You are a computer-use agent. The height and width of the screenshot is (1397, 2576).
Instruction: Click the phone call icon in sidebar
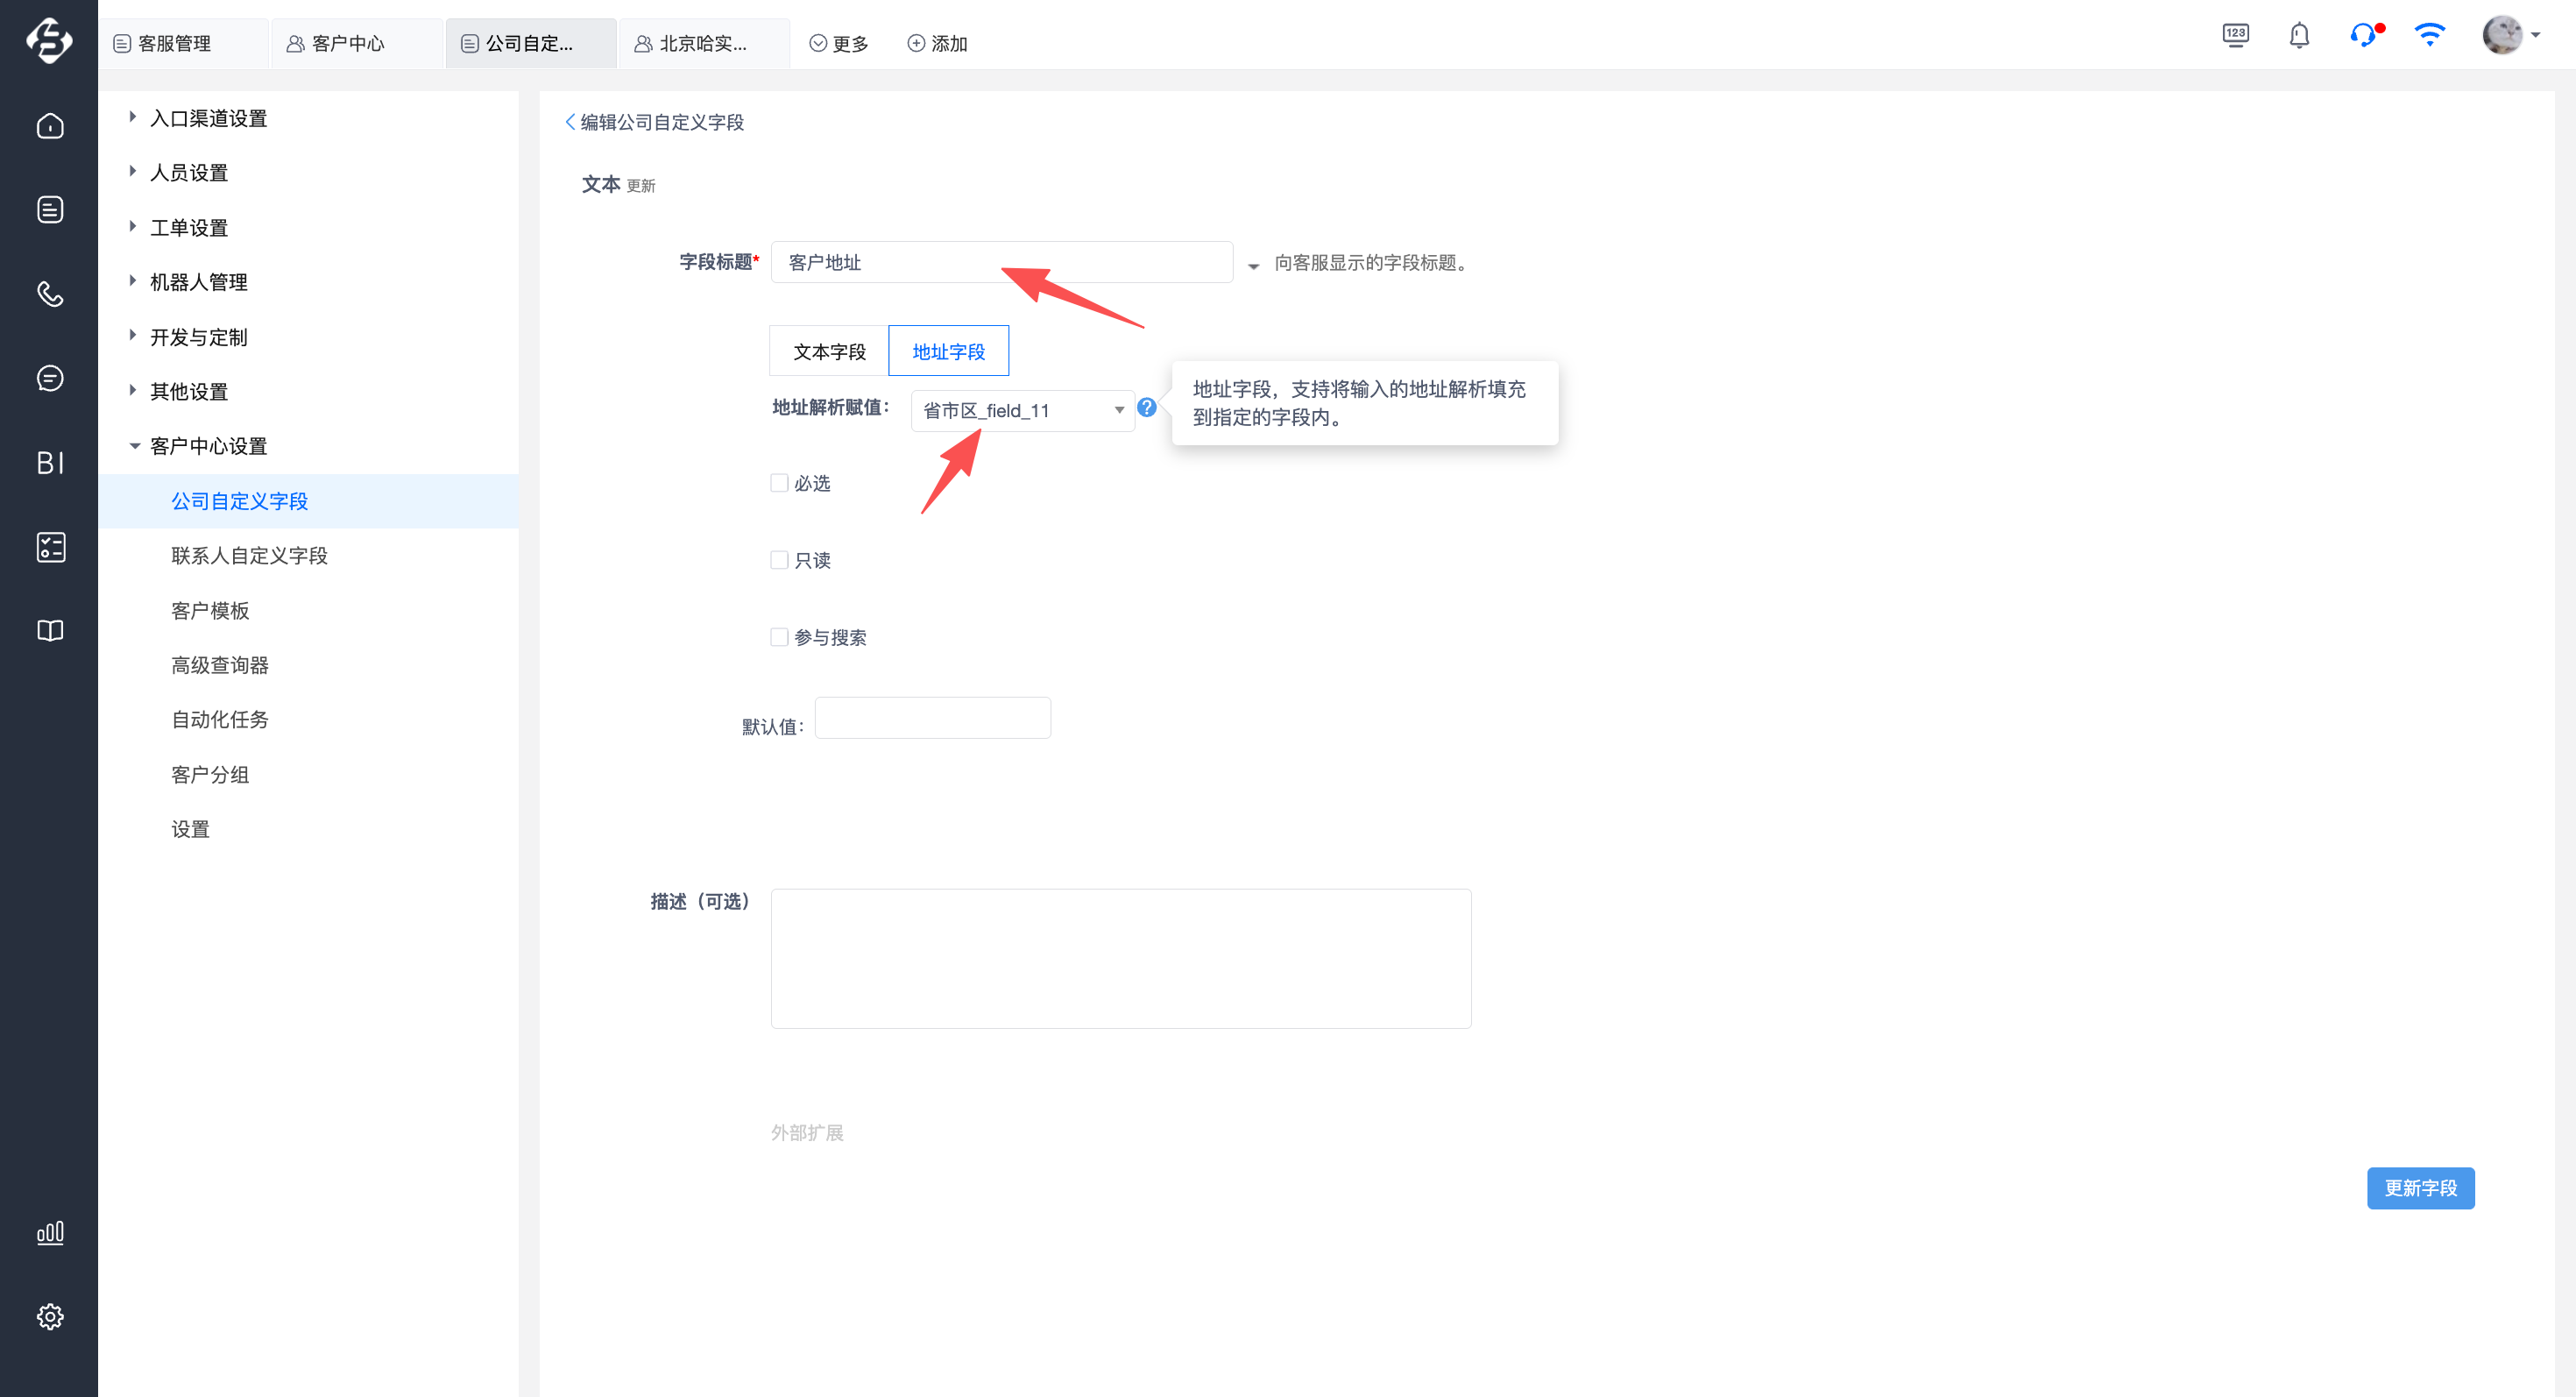(50, 294)
